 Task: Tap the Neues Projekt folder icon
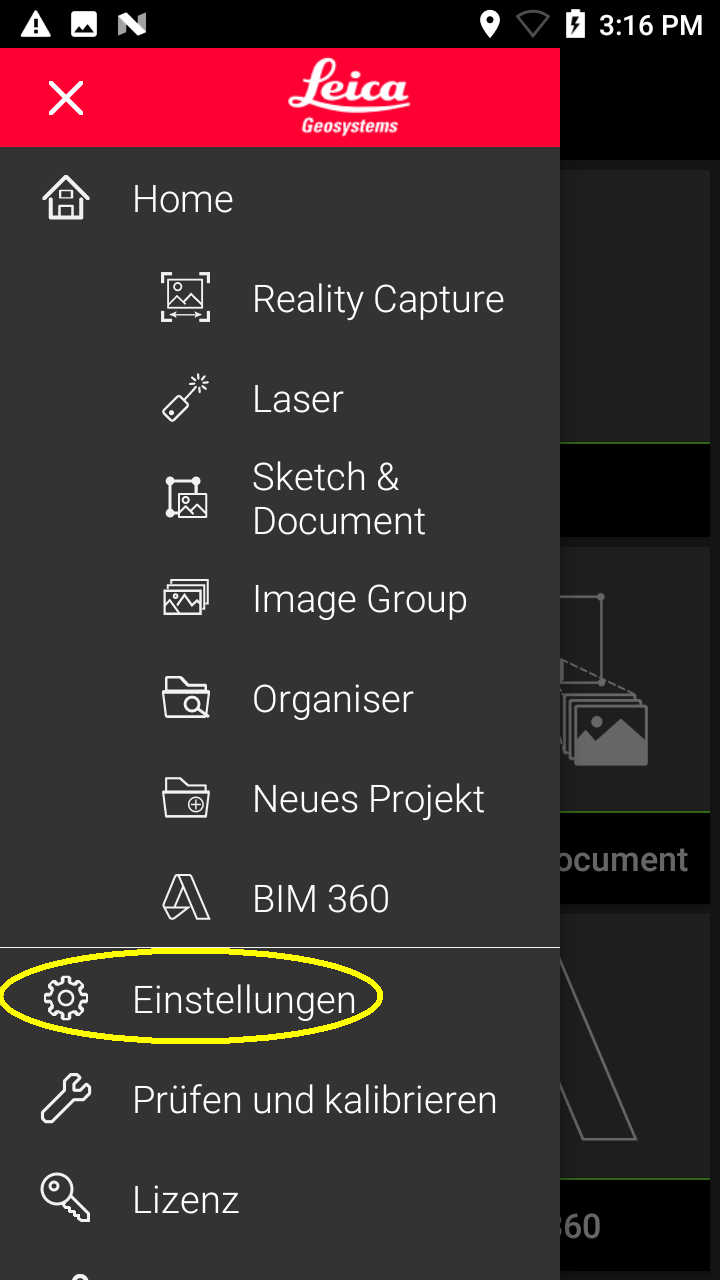(186, 798)
